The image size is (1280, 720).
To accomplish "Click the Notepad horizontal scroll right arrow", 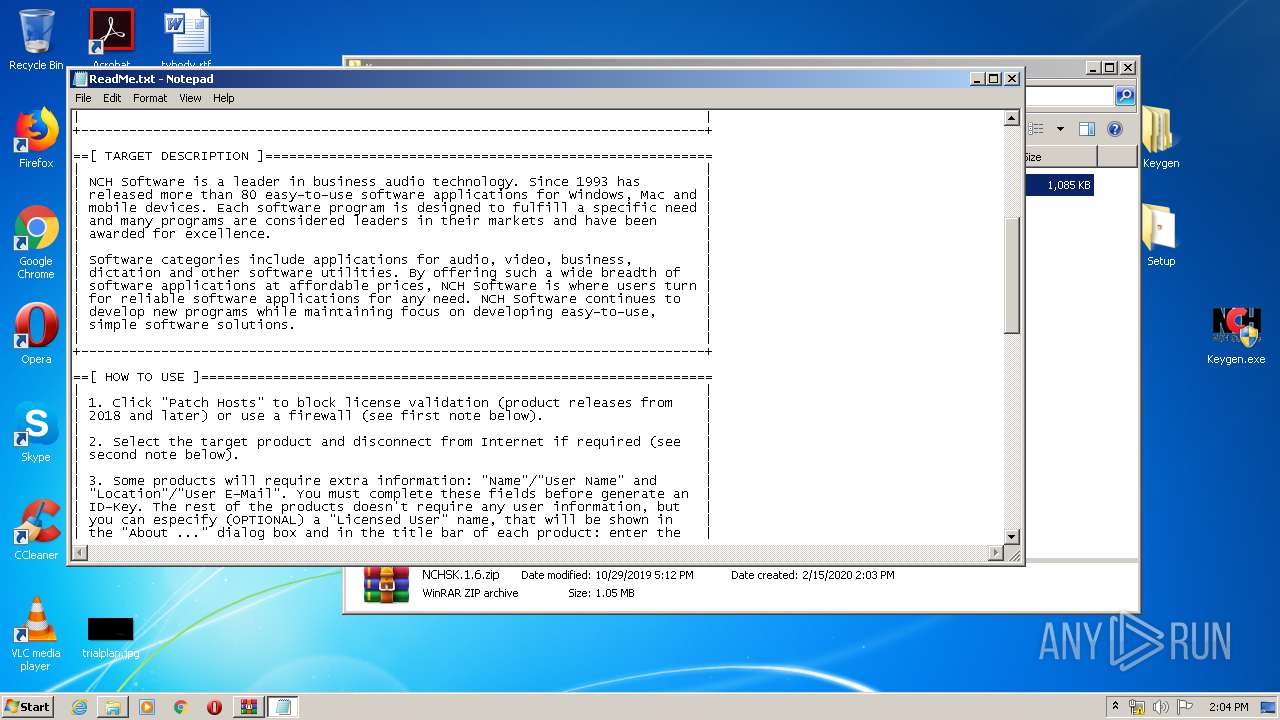I will [x=995, y=553].
